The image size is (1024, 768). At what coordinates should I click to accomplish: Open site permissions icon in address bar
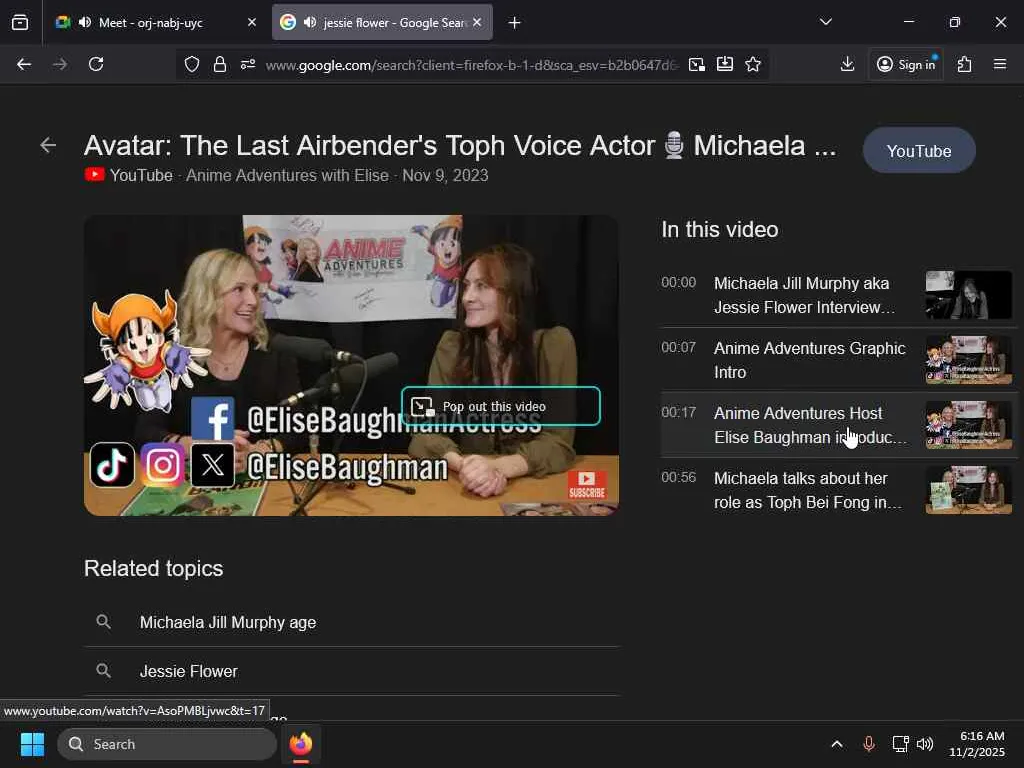coord(248,64)
